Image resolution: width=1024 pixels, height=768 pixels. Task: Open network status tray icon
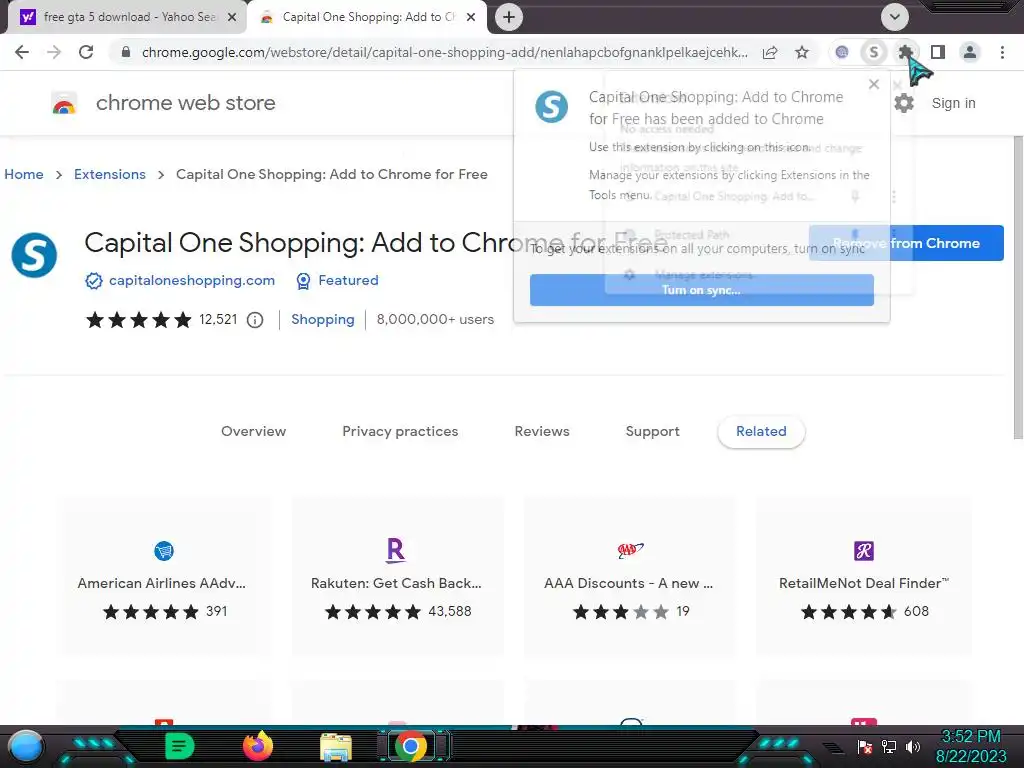pos(889,747)
